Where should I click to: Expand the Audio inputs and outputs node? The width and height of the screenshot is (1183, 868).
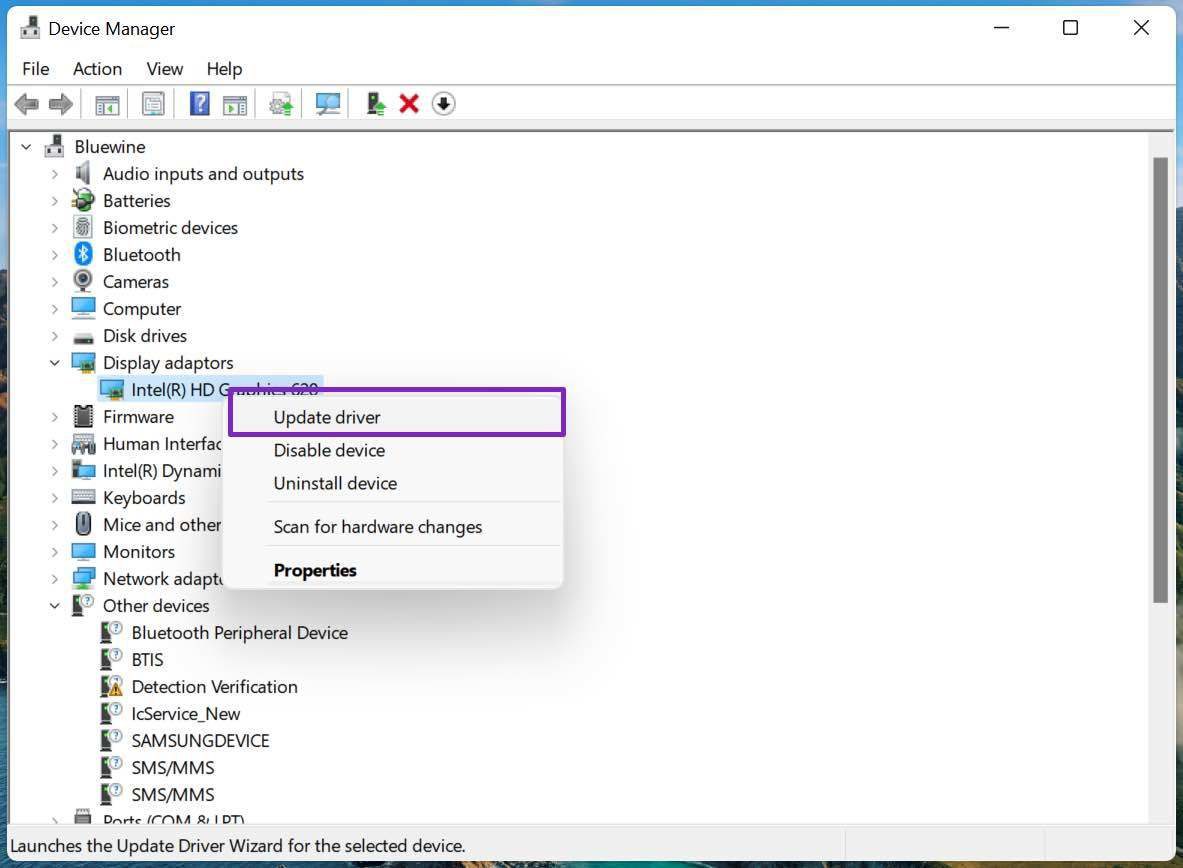tap(54, 174)
